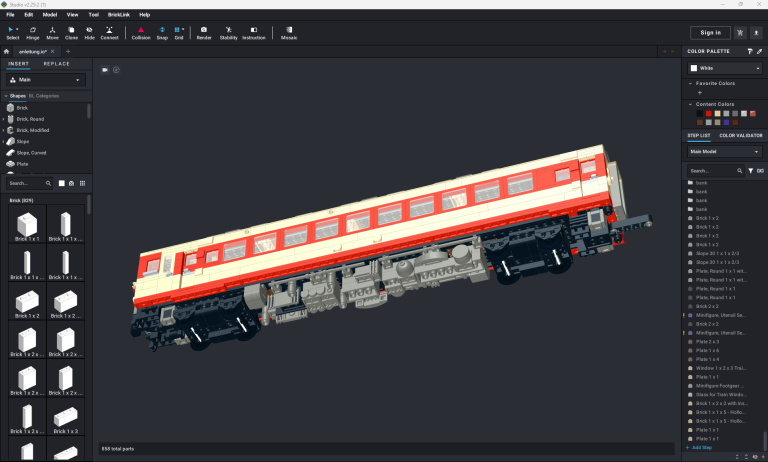This screenshot has width=768, height=462.
Task: Click the Connect tool icon
Action: point(109,33)
